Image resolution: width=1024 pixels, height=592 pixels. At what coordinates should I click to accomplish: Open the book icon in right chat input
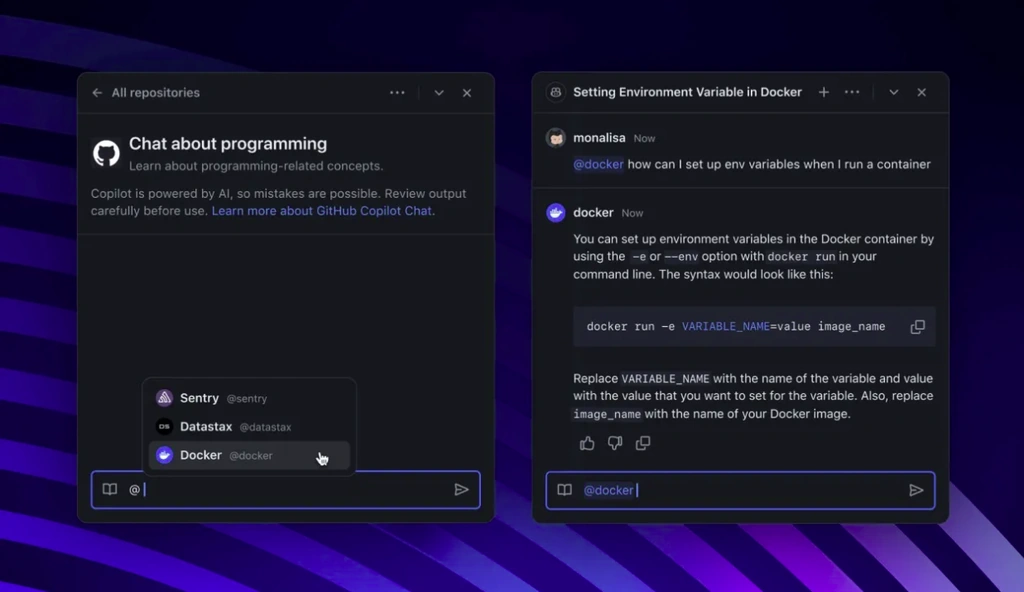(x=564, y=490)
